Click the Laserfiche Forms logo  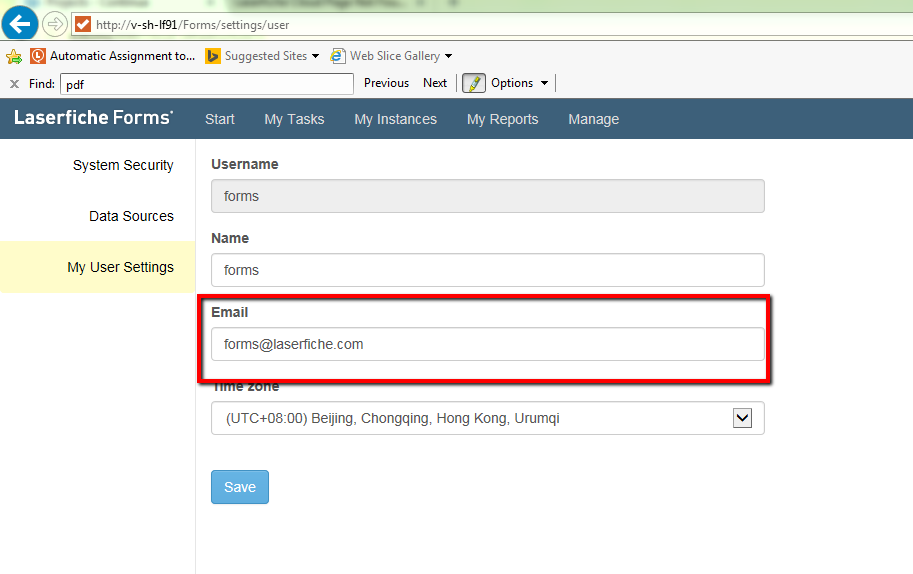point(93,118)
